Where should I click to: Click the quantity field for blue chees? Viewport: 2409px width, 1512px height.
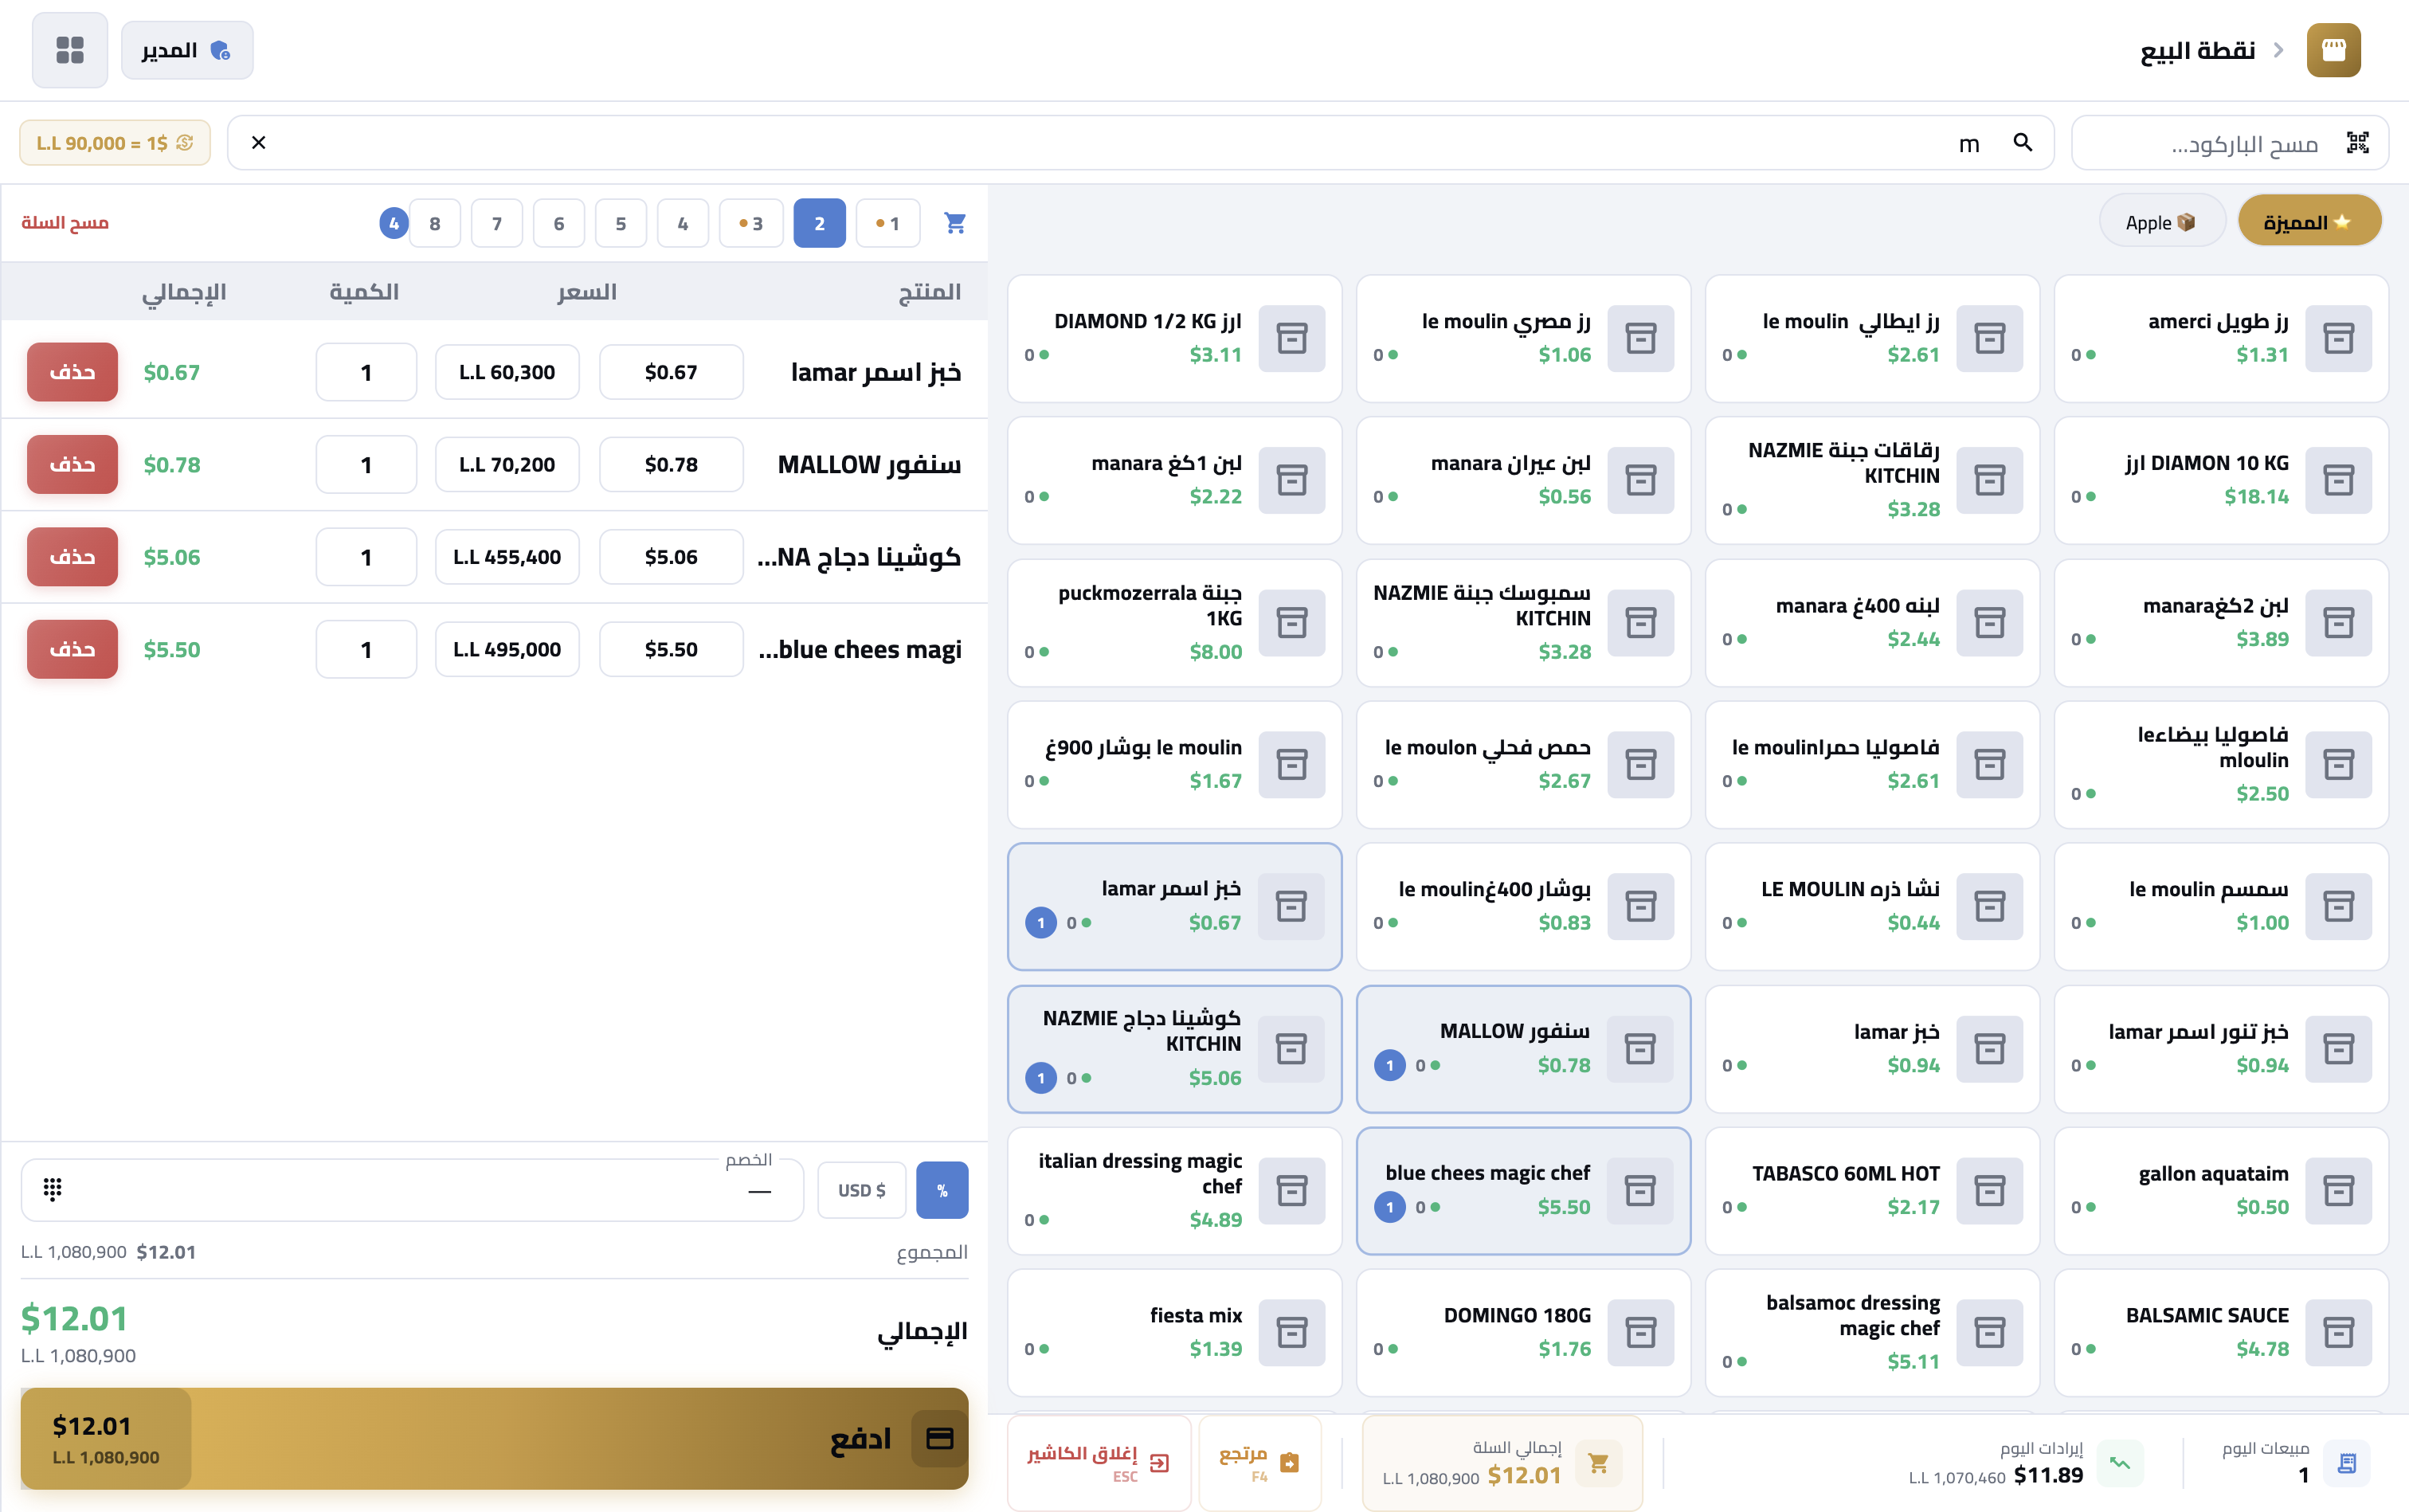tap(366, 649)
